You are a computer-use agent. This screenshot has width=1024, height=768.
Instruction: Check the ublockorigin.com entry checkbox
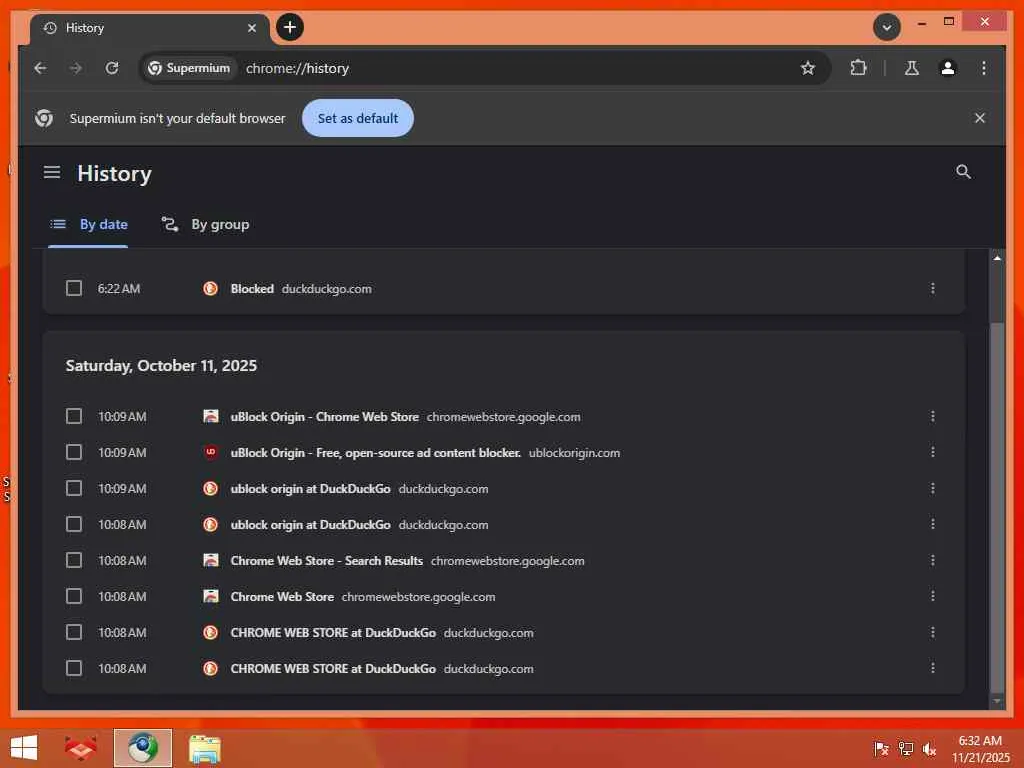coord(74,452)
